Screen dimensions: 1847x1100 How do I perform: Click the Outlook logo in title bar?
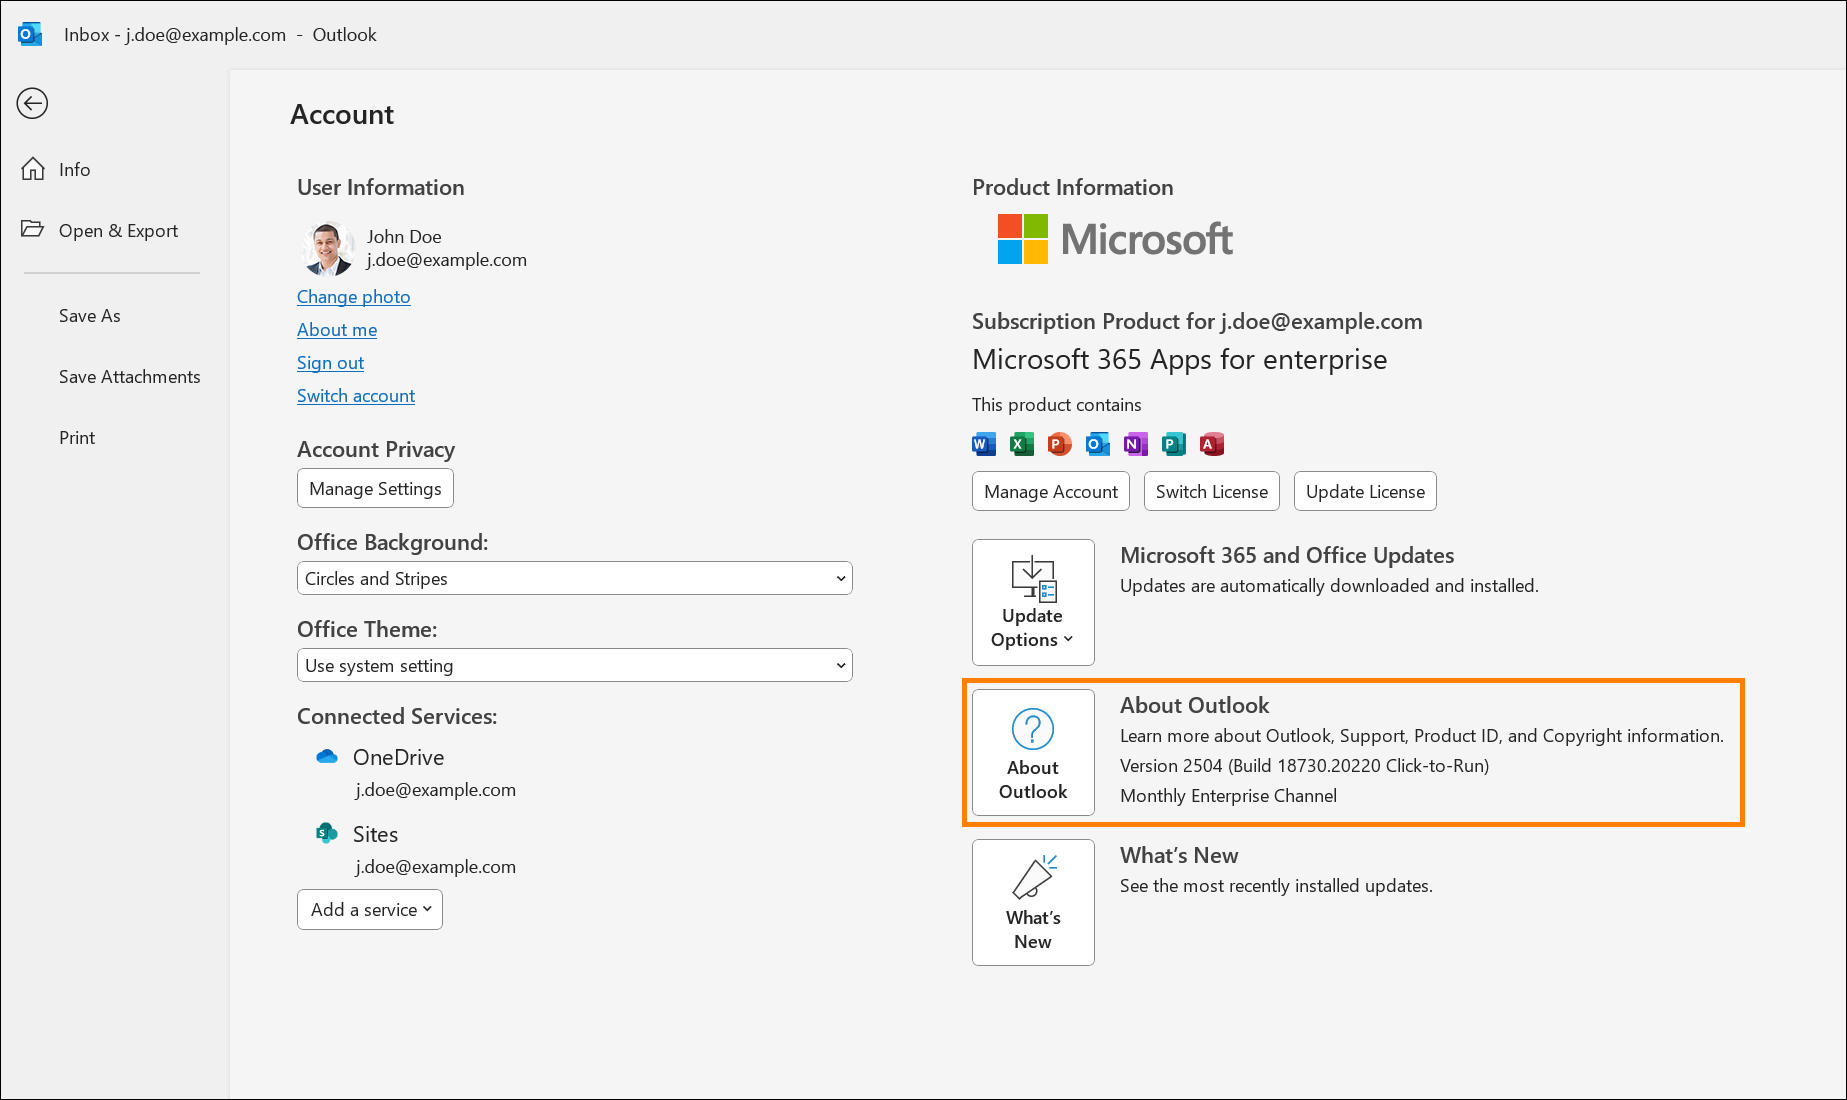(30, 34)
